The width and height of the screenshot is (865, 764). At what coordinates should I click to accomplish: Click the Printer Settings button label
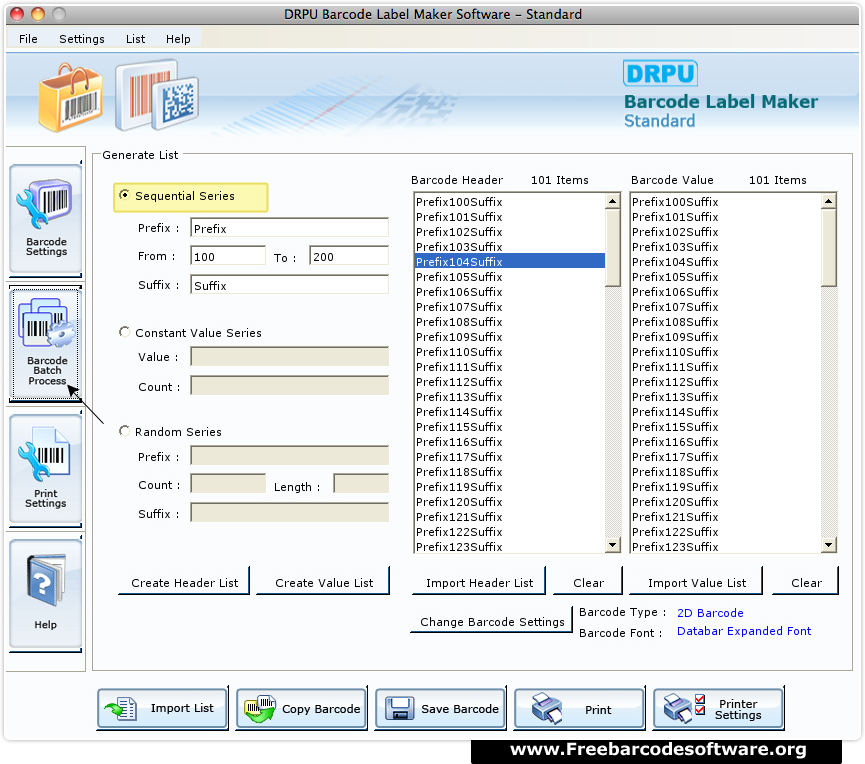click(x=738, y=709)
